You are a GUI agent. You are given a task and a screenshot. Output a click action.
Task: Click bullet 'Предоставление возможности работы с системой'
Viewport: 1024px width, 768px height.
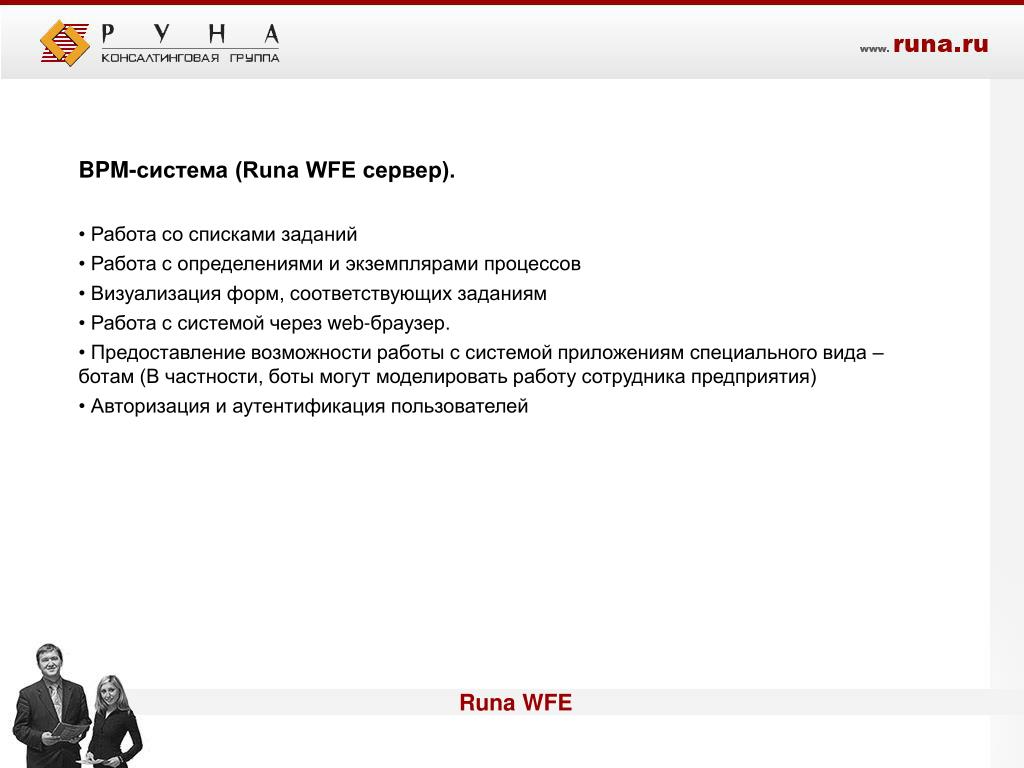[481, 364]
